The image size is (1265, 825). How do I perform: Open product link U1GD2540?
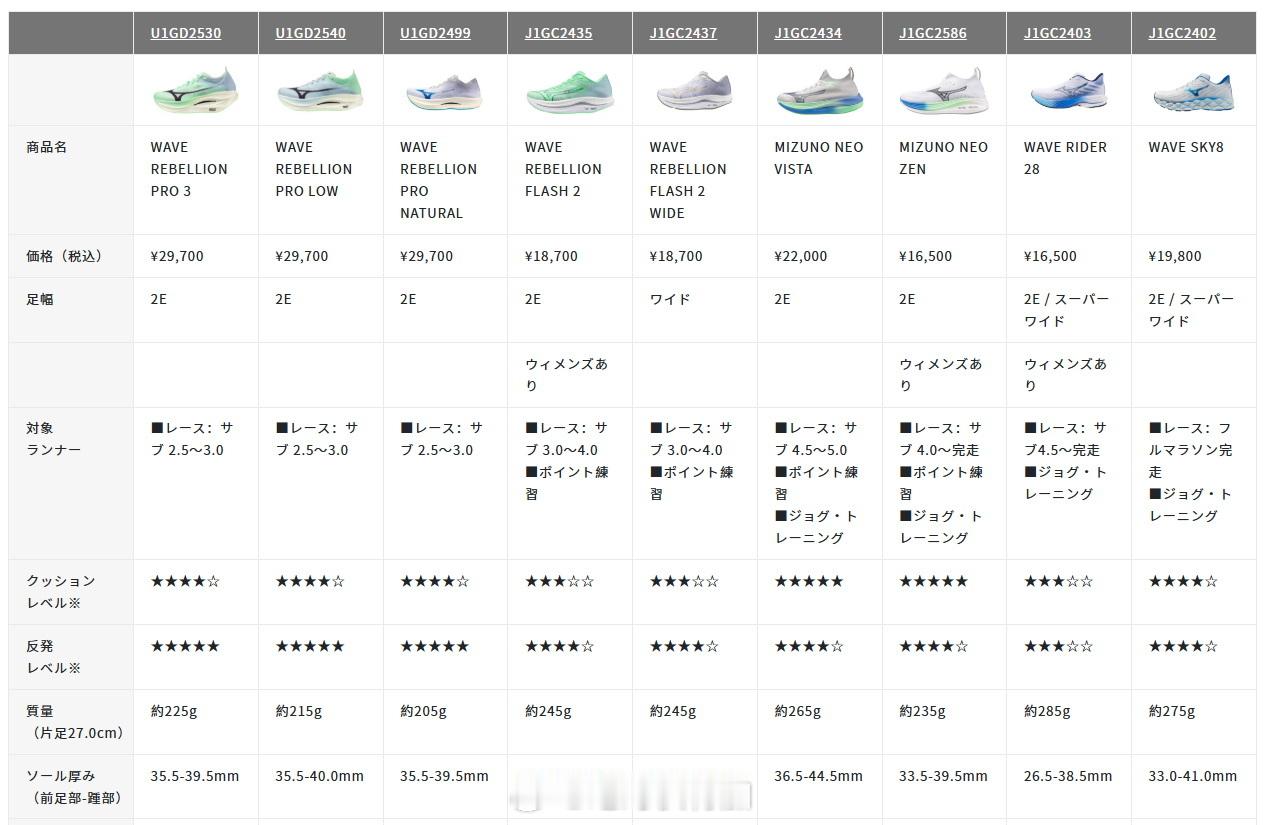[311, 33]
